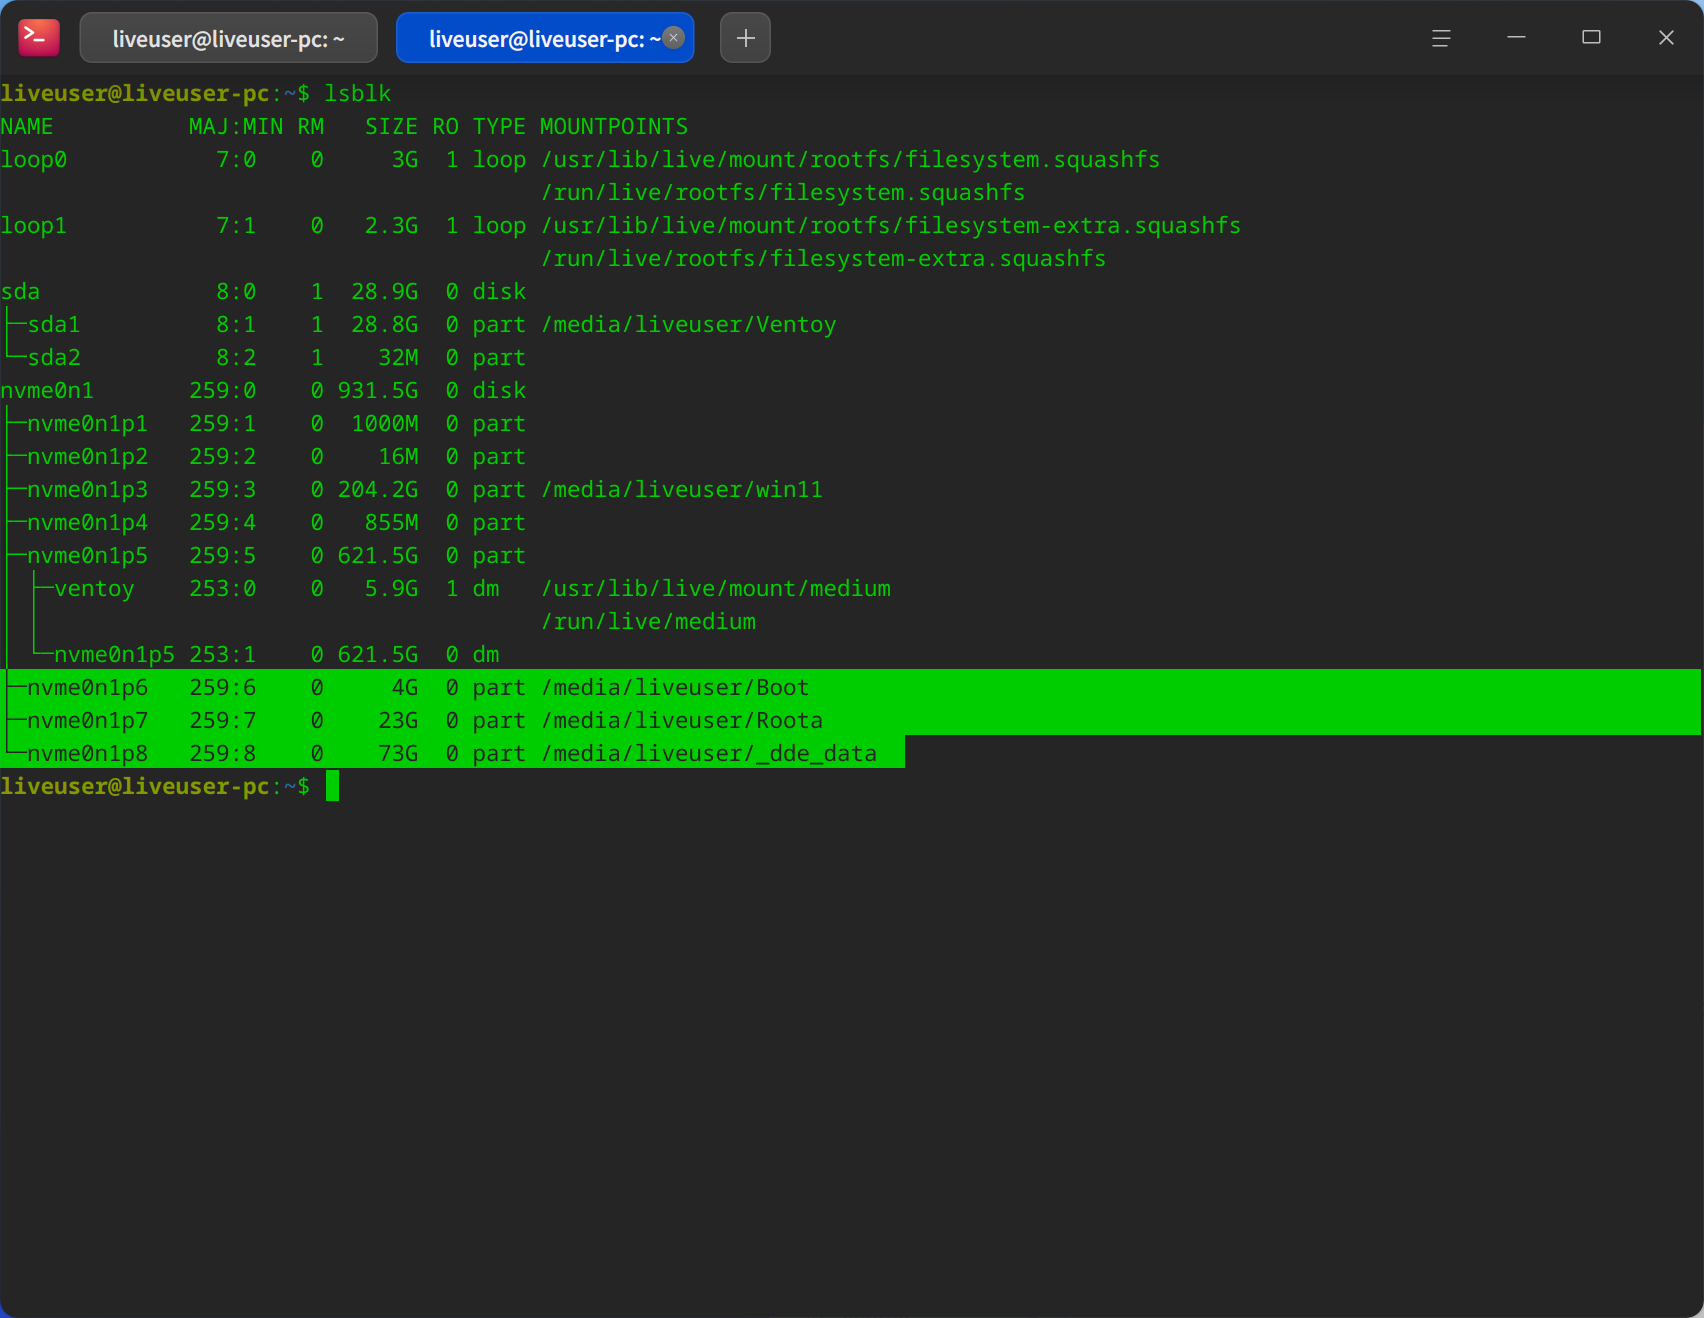Click the nvme0n1p1 partition name
Screen dimensions: 1704x1318
coord(88,424)
